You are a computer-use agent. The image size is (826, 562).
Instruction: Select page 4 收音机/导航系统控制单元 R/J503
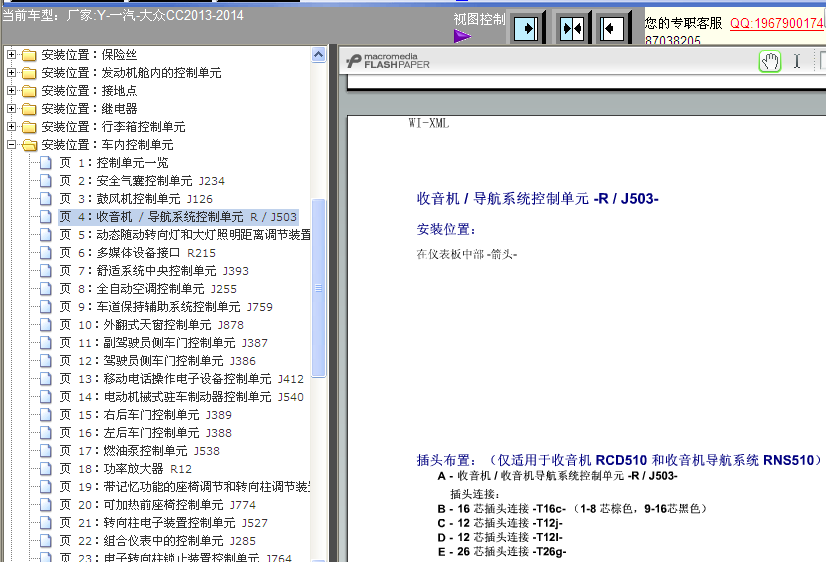click(x=178, y=216)
